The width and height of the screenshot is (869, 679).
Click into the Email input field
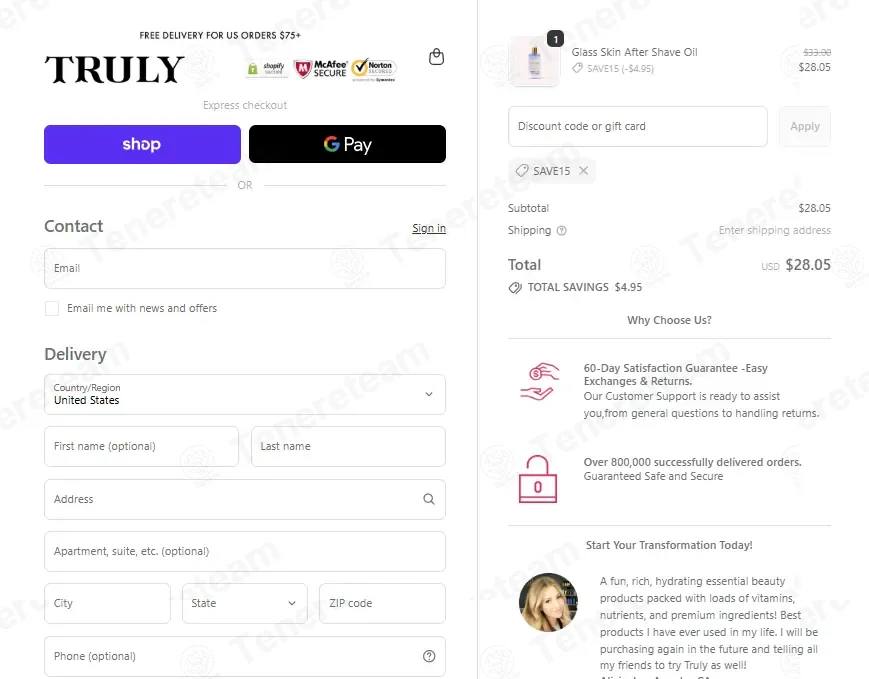[245, 268]
